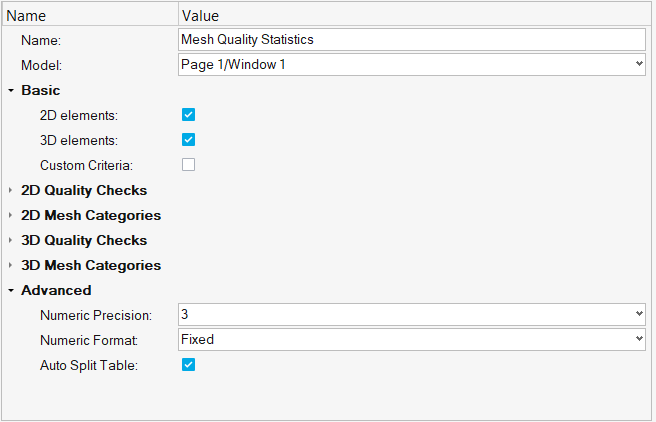
Task: Open the Numeric Format dropdown
Action: pos(639,339)
